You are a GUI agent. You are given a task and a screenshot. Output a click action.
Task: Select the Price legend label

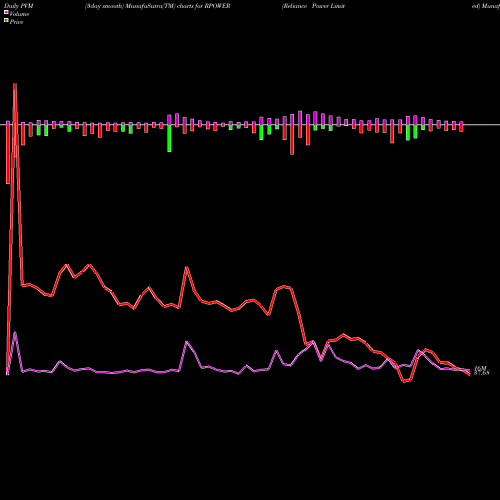coord(16,22)
